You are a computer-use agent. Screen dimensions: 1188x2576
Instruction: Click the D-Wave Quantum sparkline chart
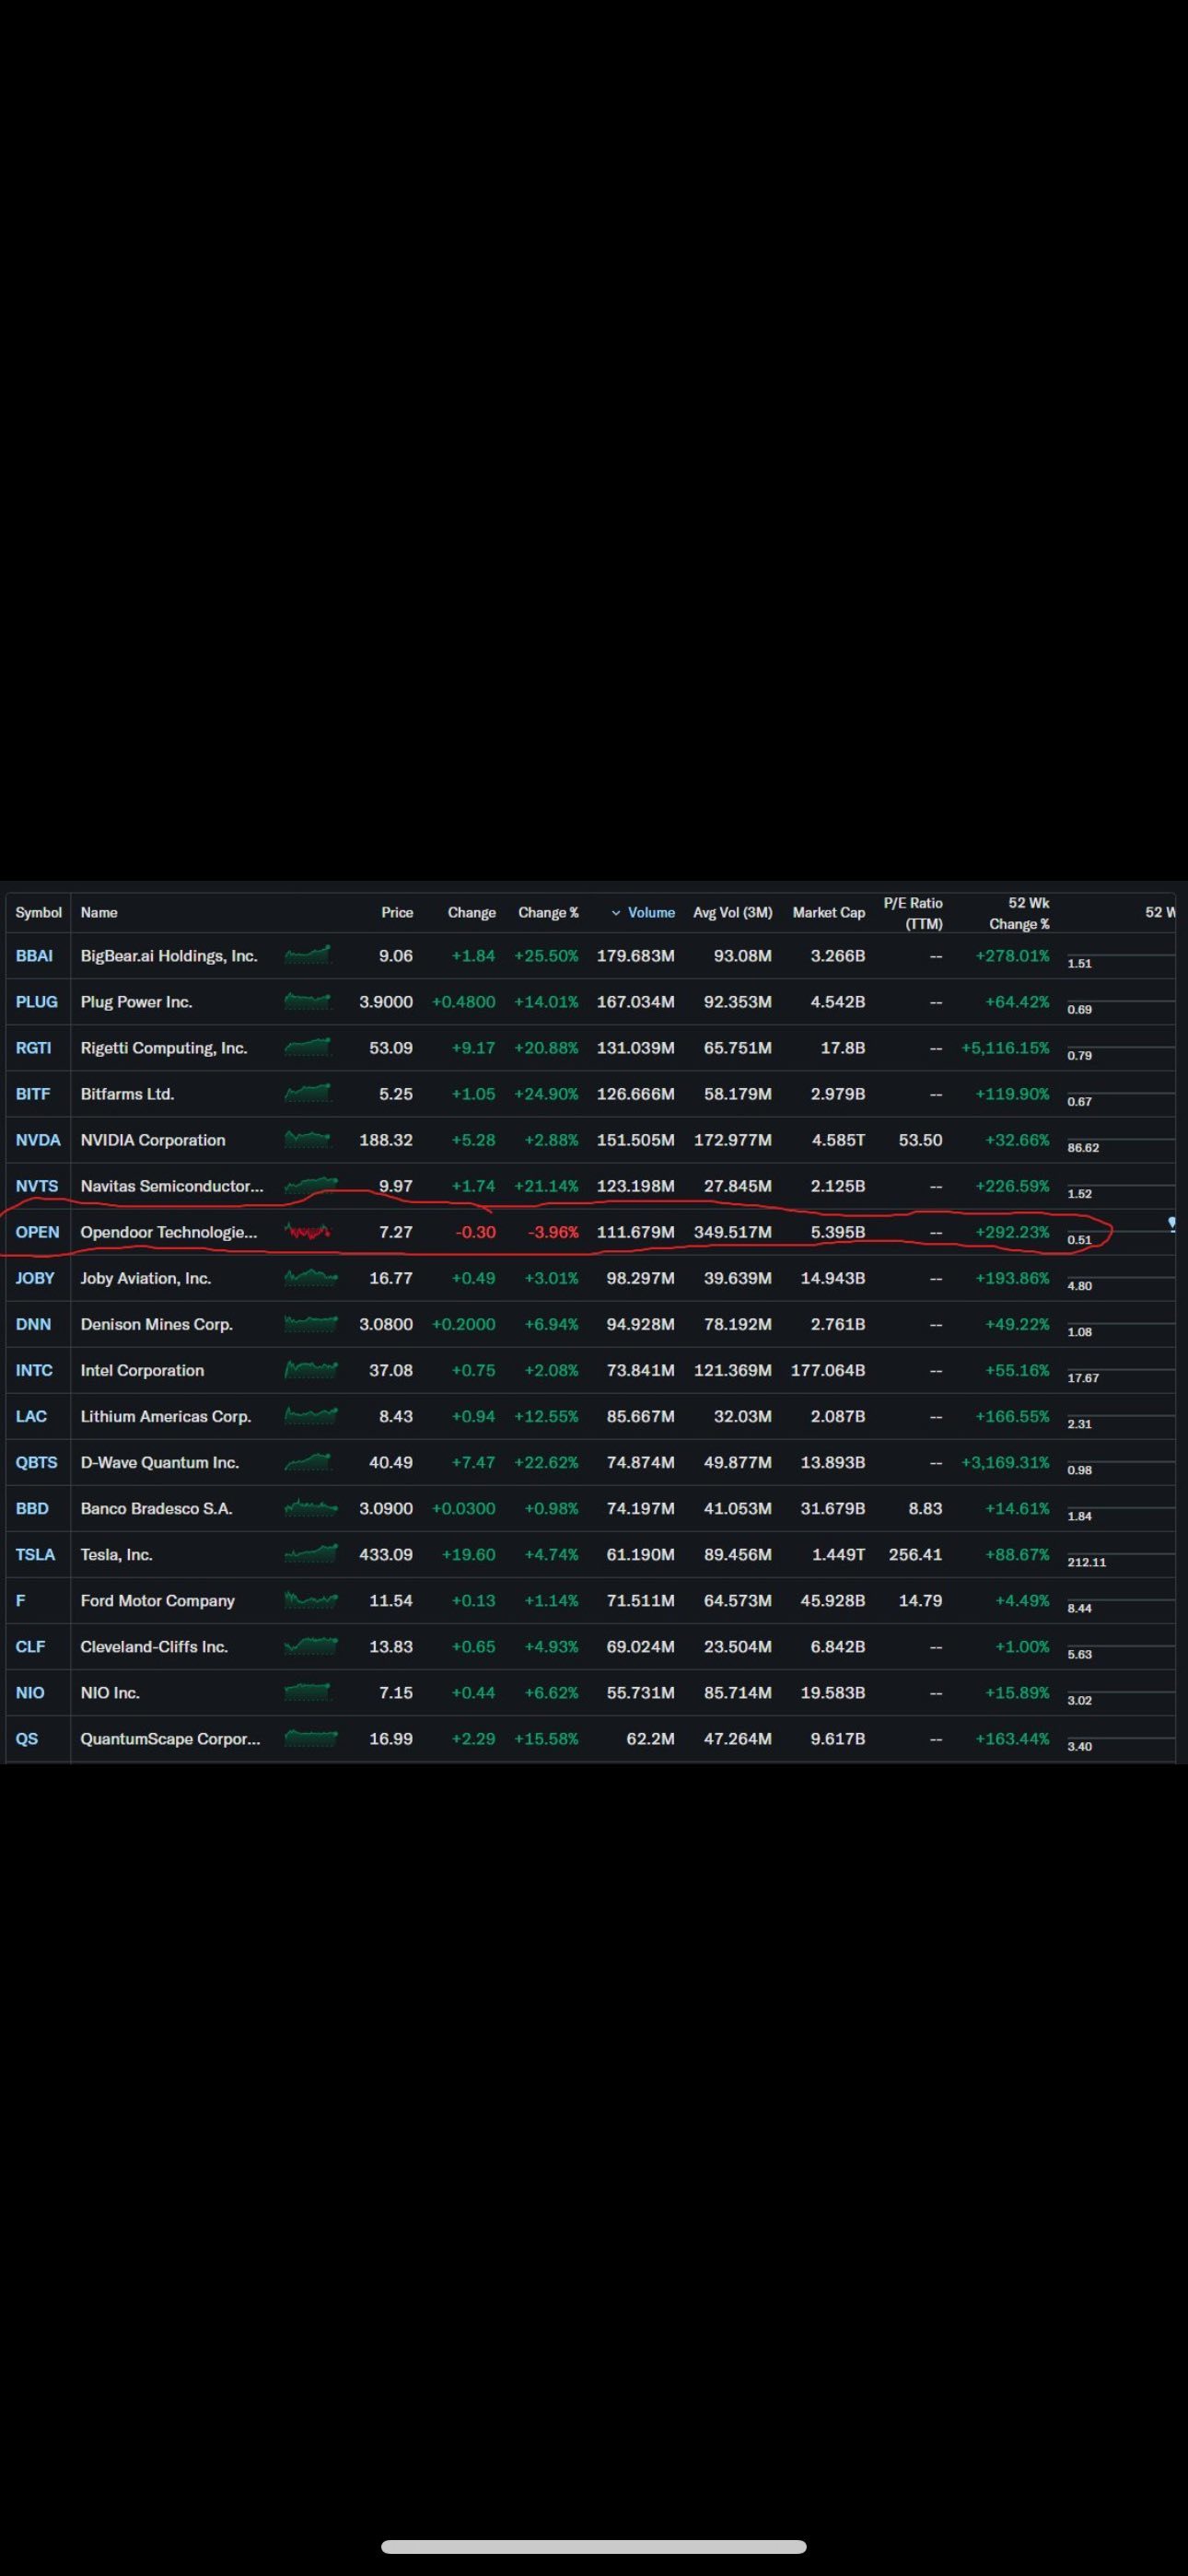(x=308, y=1461)
